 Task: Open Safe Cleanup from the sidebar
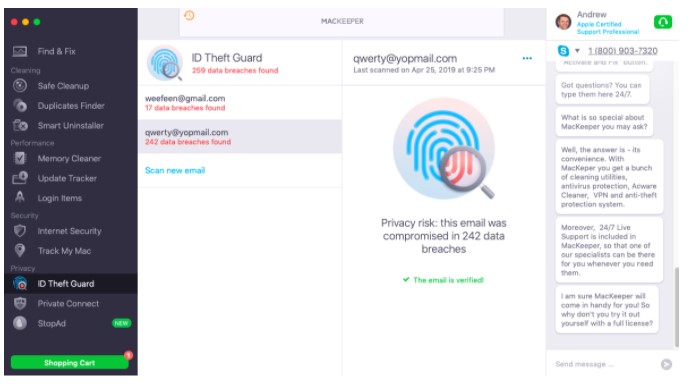click(x=63, y=86)
